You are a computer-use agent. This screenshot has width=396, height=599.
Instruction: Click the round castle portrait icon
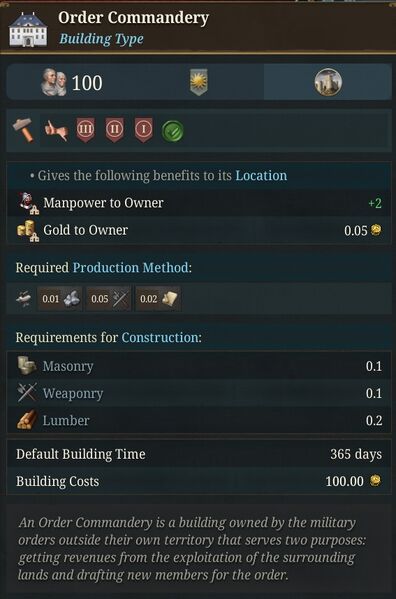[328, 82]
